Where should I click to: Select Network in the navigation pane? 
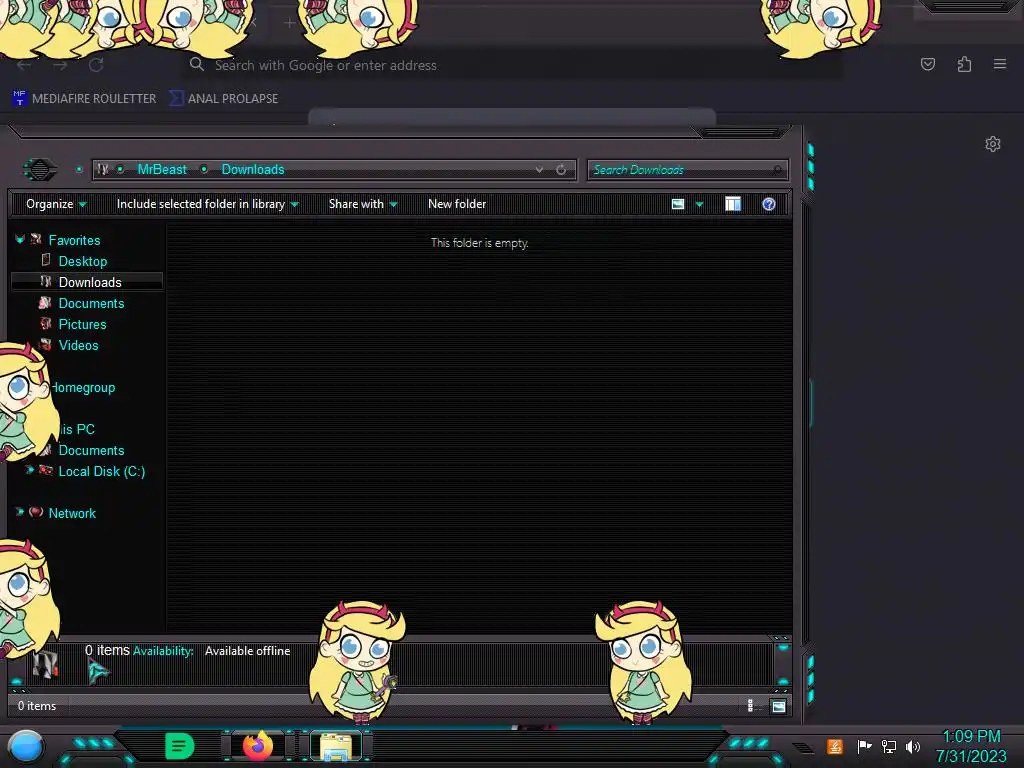(x=72, y=513)
